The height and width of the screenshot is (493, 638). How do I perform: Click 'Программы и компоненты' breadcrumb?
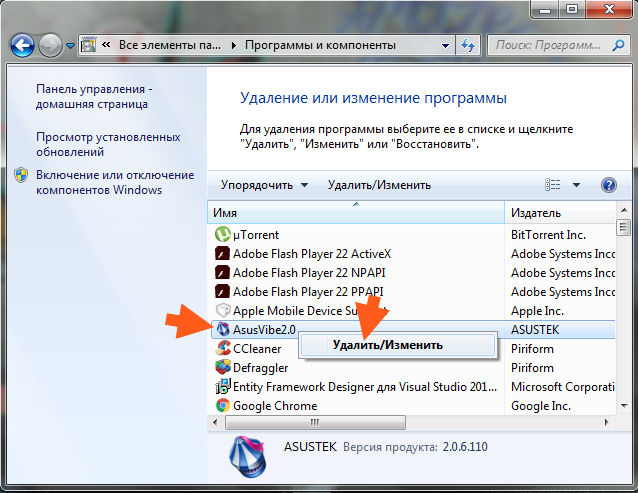(x=320, y=45)
